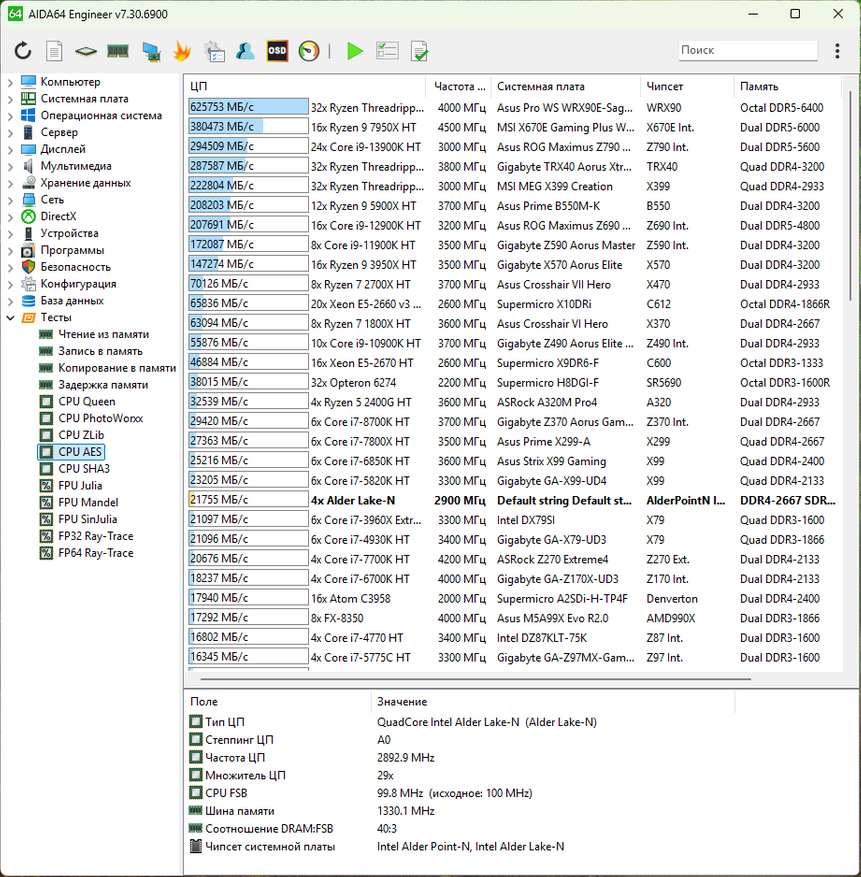Screen dimensions: 861x877
Task: Click the results list horizontal scrollbar
Action: (x=476, y=679)
